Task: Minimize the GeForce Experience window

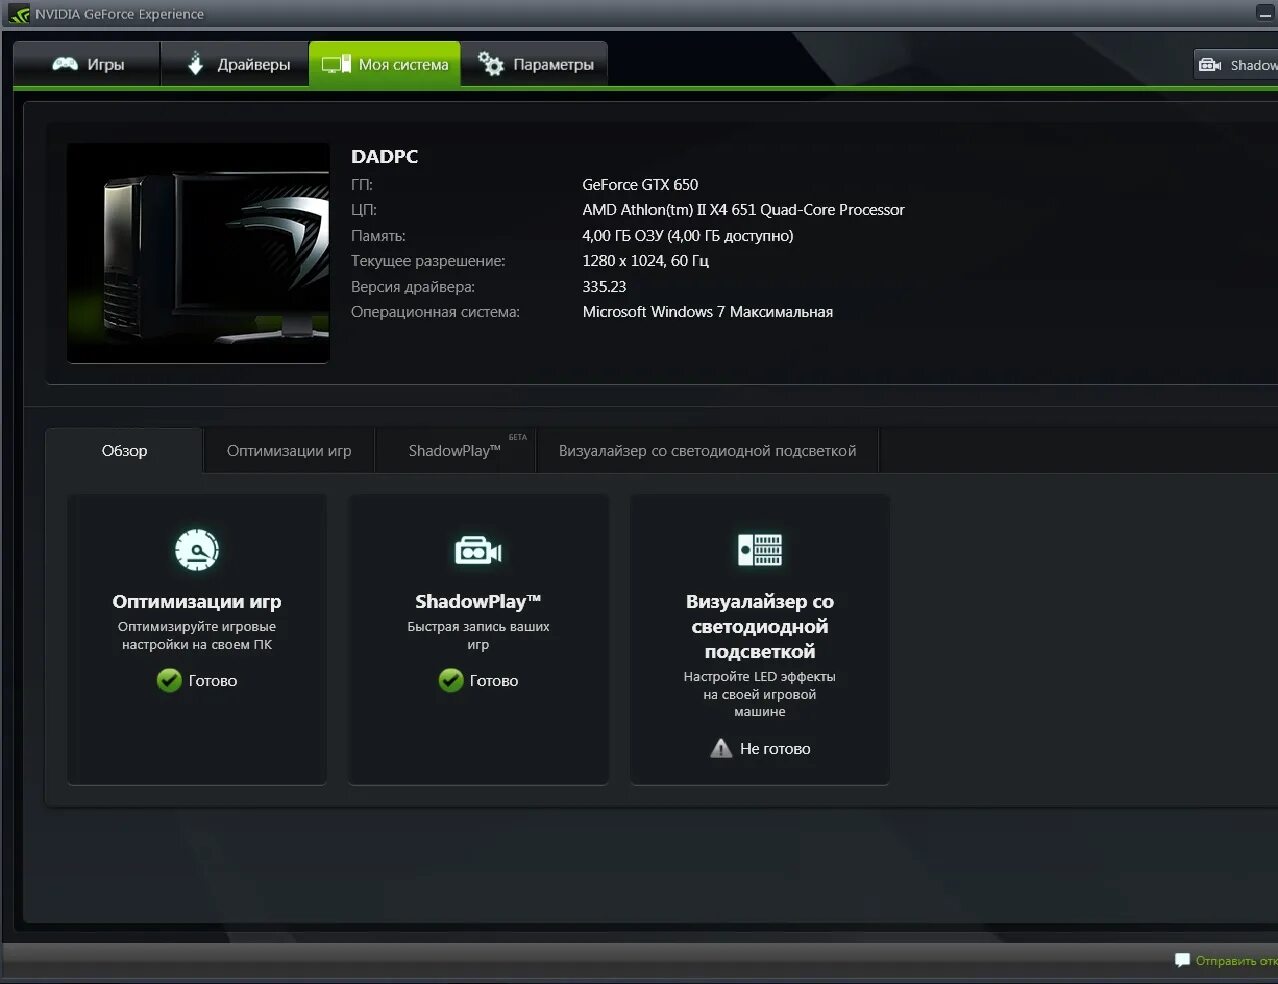Action: tap(1265, 14)
